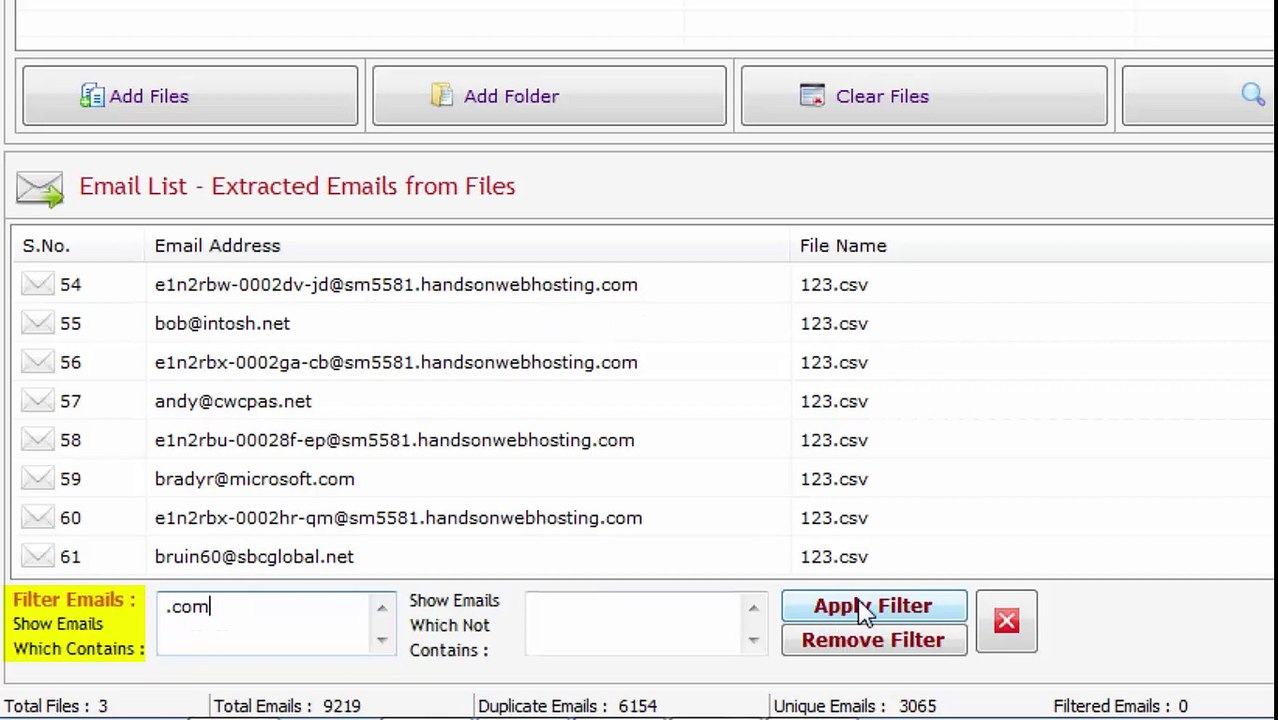
Task: Select email bob@intosh.net
Action: pos(222,324)
